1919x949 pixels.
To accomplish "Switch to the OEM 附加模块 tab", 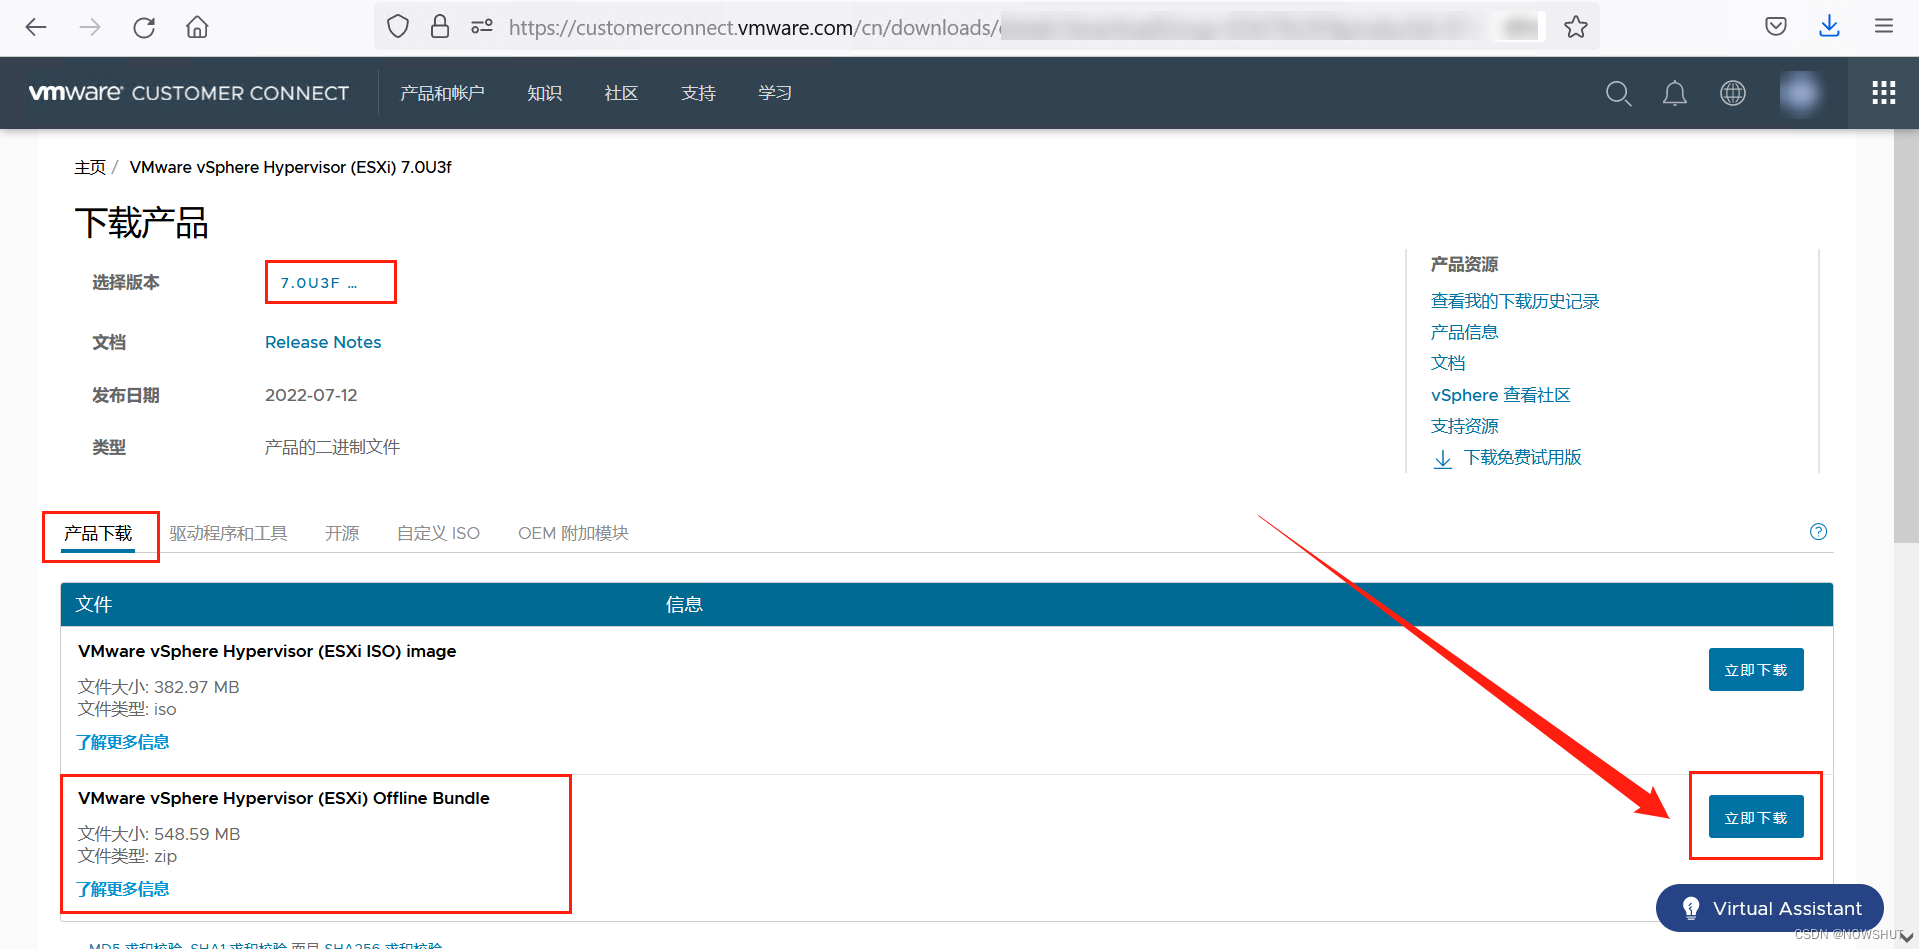I will (x=573, y=534).
